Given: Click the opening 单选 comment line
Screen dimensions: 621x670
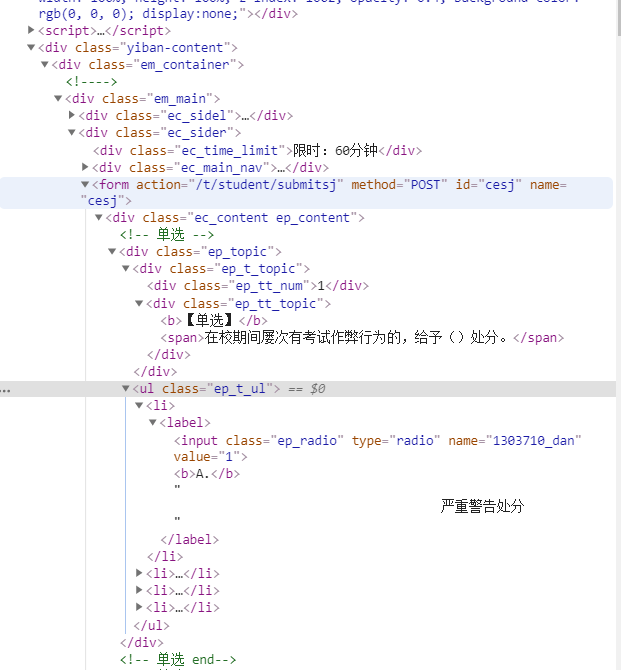Looking at the screenshot, I should click(167, 235).
